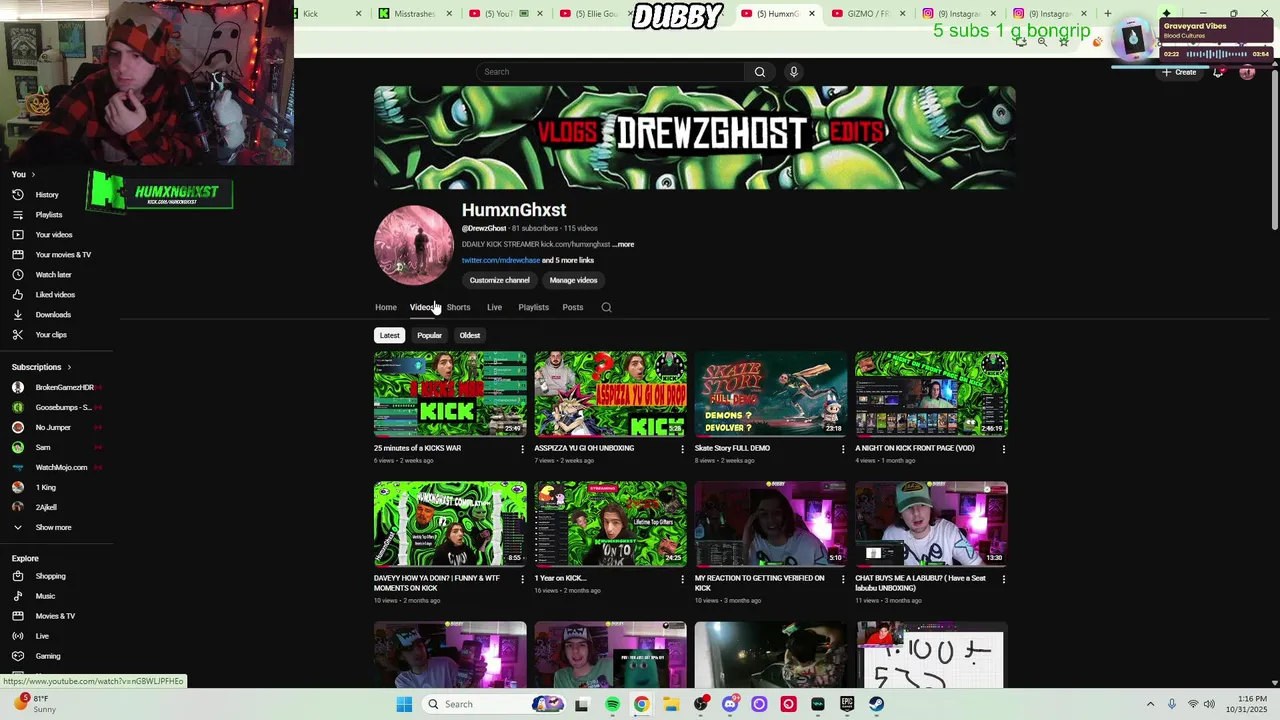Open options menu for ASSPIZZA YU GI OH UNBOXING
This screenshot has width=1280, height=720.
[x=683, y=449]
